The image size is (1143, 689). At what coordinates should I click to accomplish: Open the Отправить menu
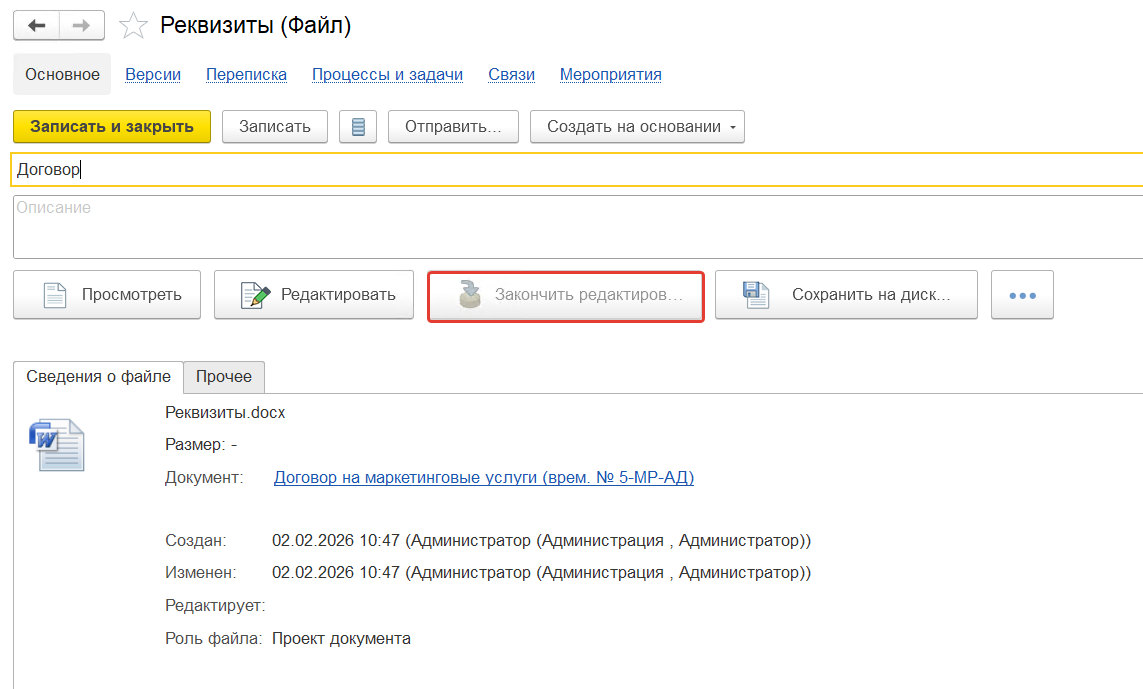click(x=453, y=127)
